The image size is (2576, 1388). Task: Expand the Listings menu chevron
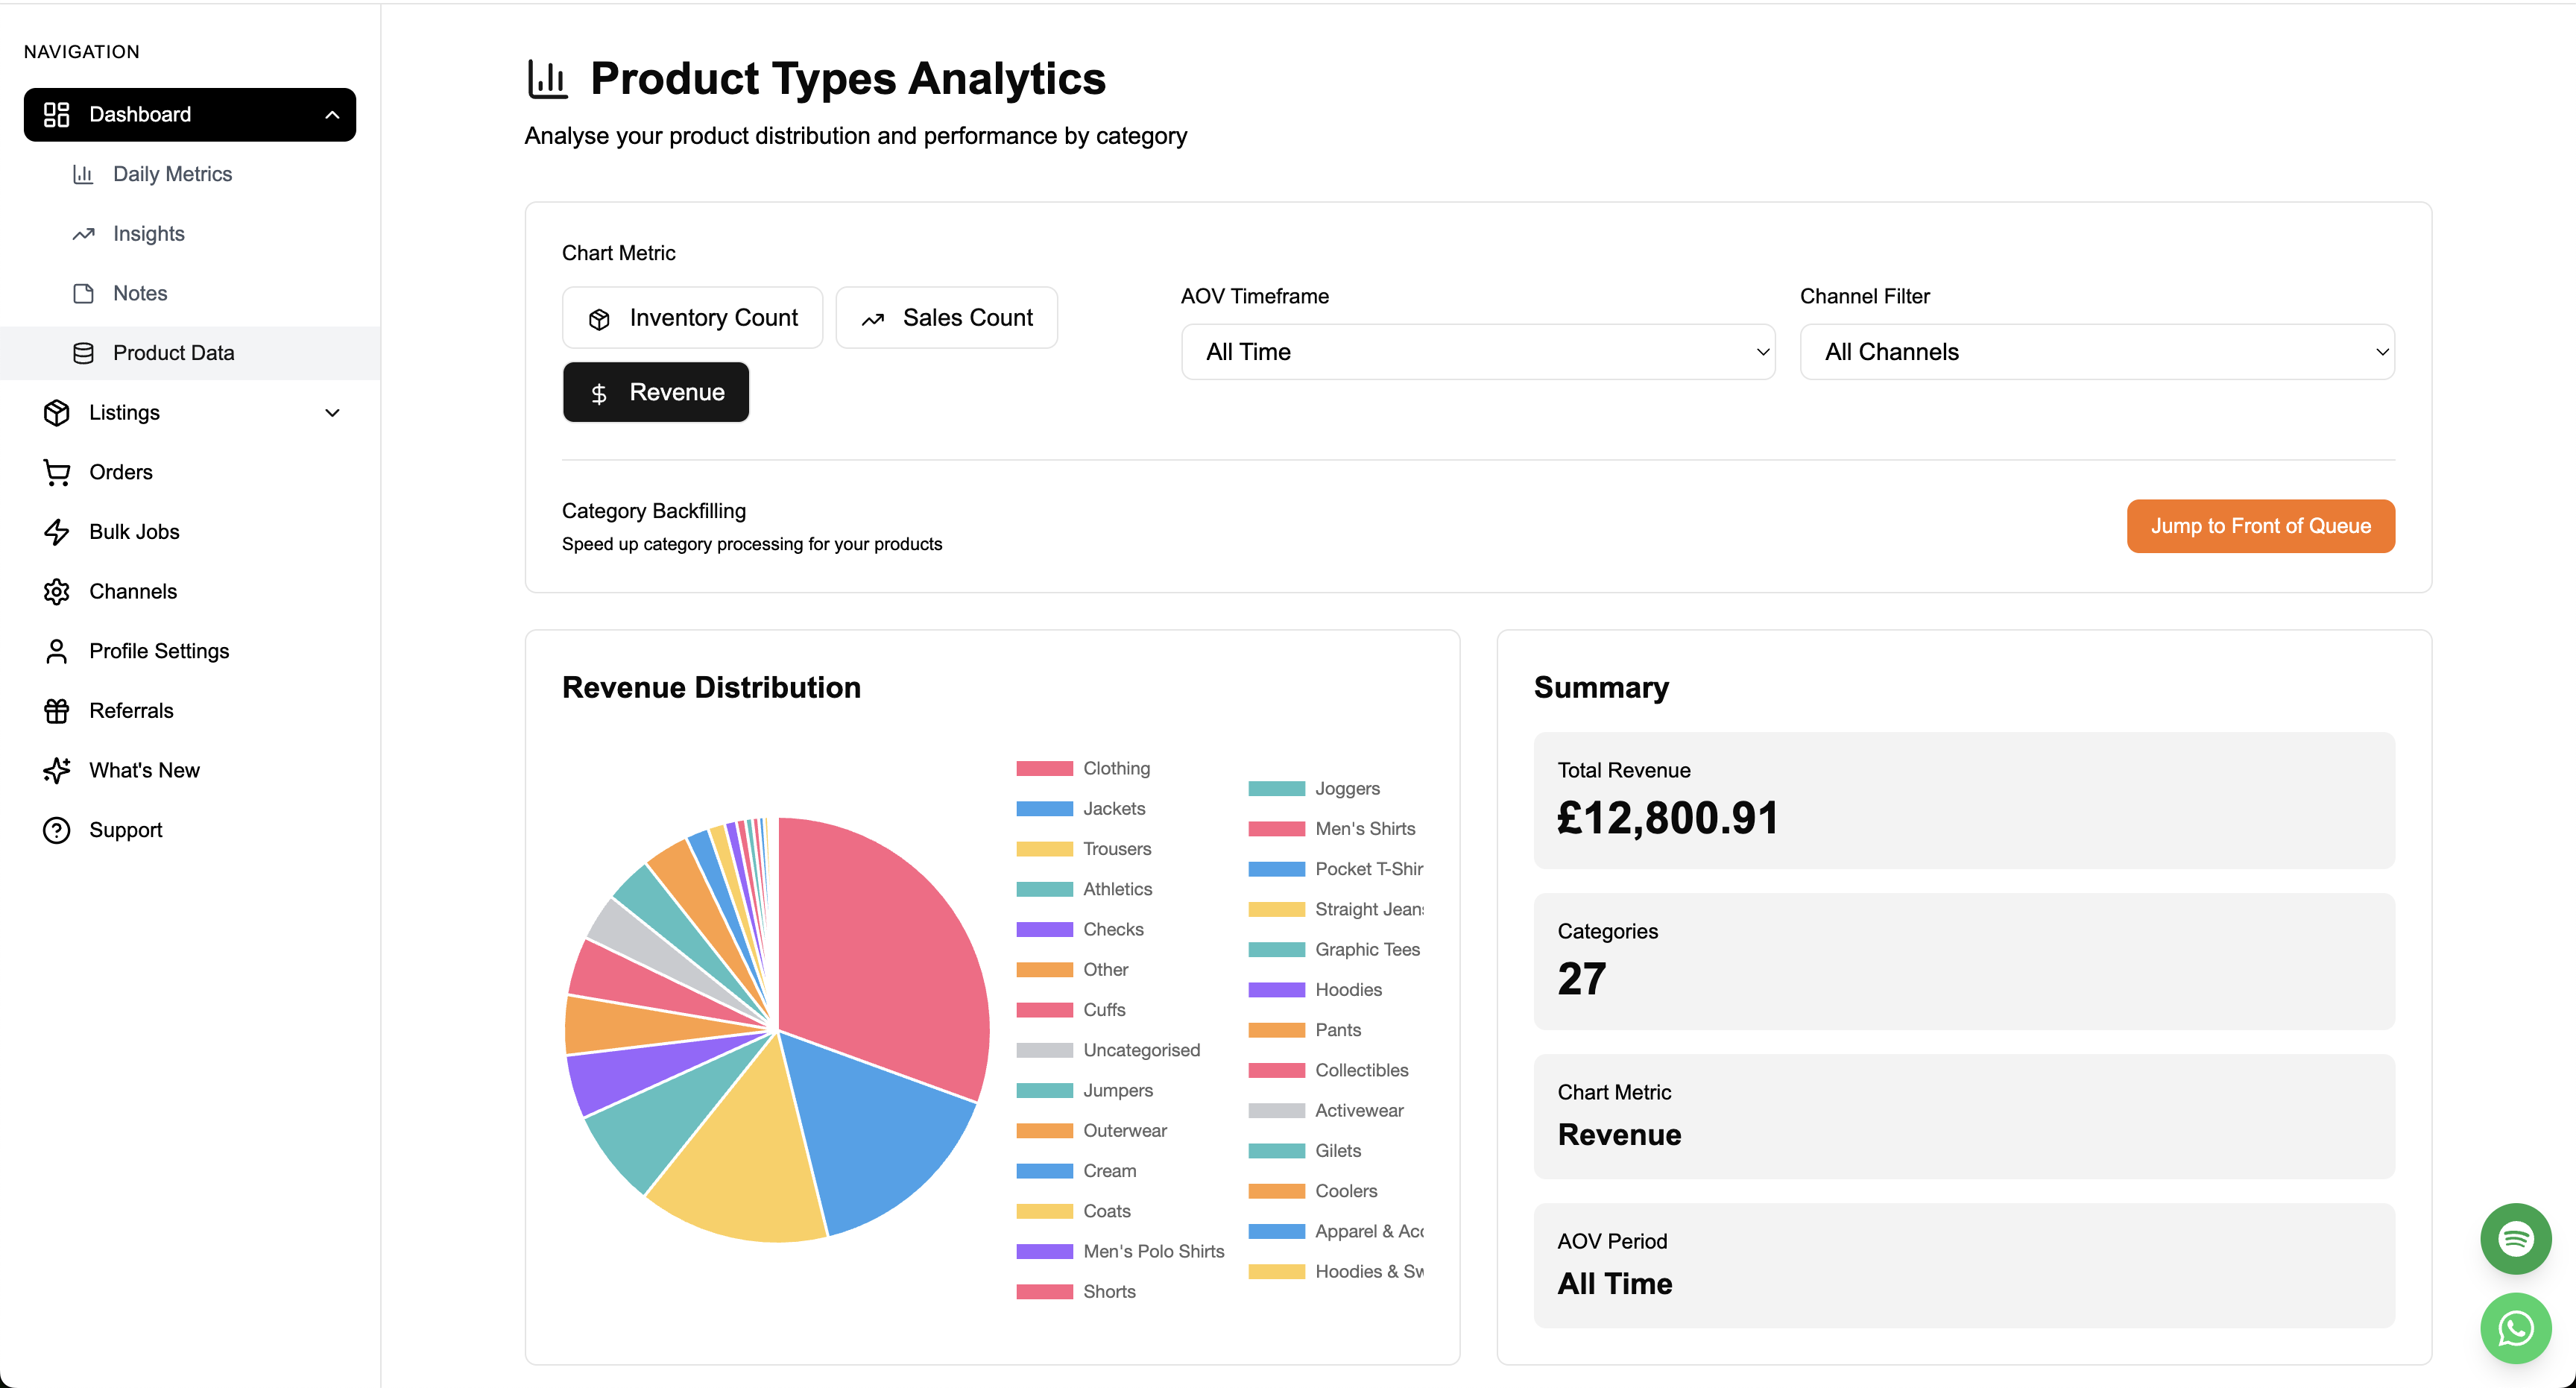332,413
